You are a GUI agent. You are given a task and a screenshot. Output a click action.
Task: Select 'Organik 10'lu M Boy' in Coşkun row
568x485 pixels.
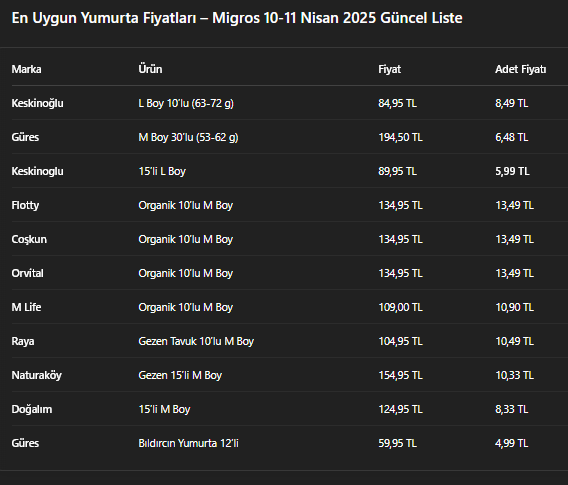pyautogui.click(x=185, y=239)
